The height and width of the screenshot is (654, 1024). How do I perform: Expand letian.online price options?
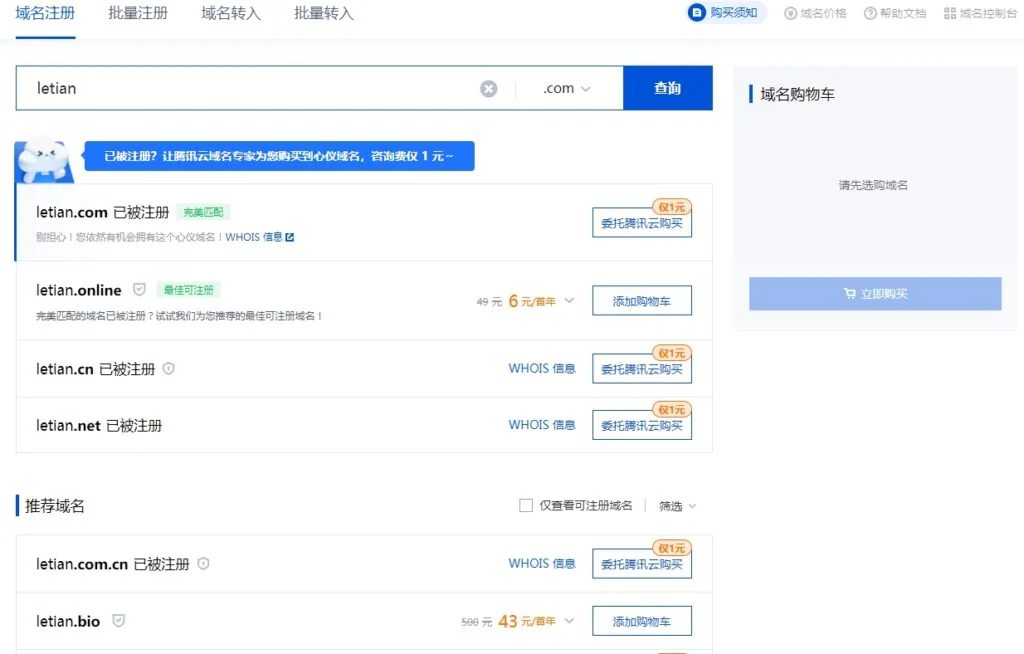pyautogui.click(x=569, y=301)
